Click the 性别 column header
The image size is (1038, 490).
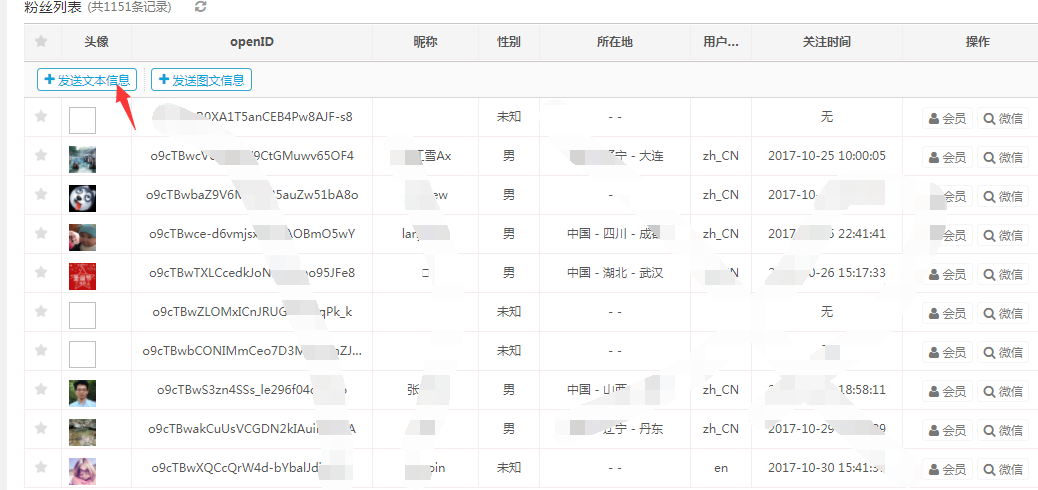pyautogui.click(x=508, y=42)
